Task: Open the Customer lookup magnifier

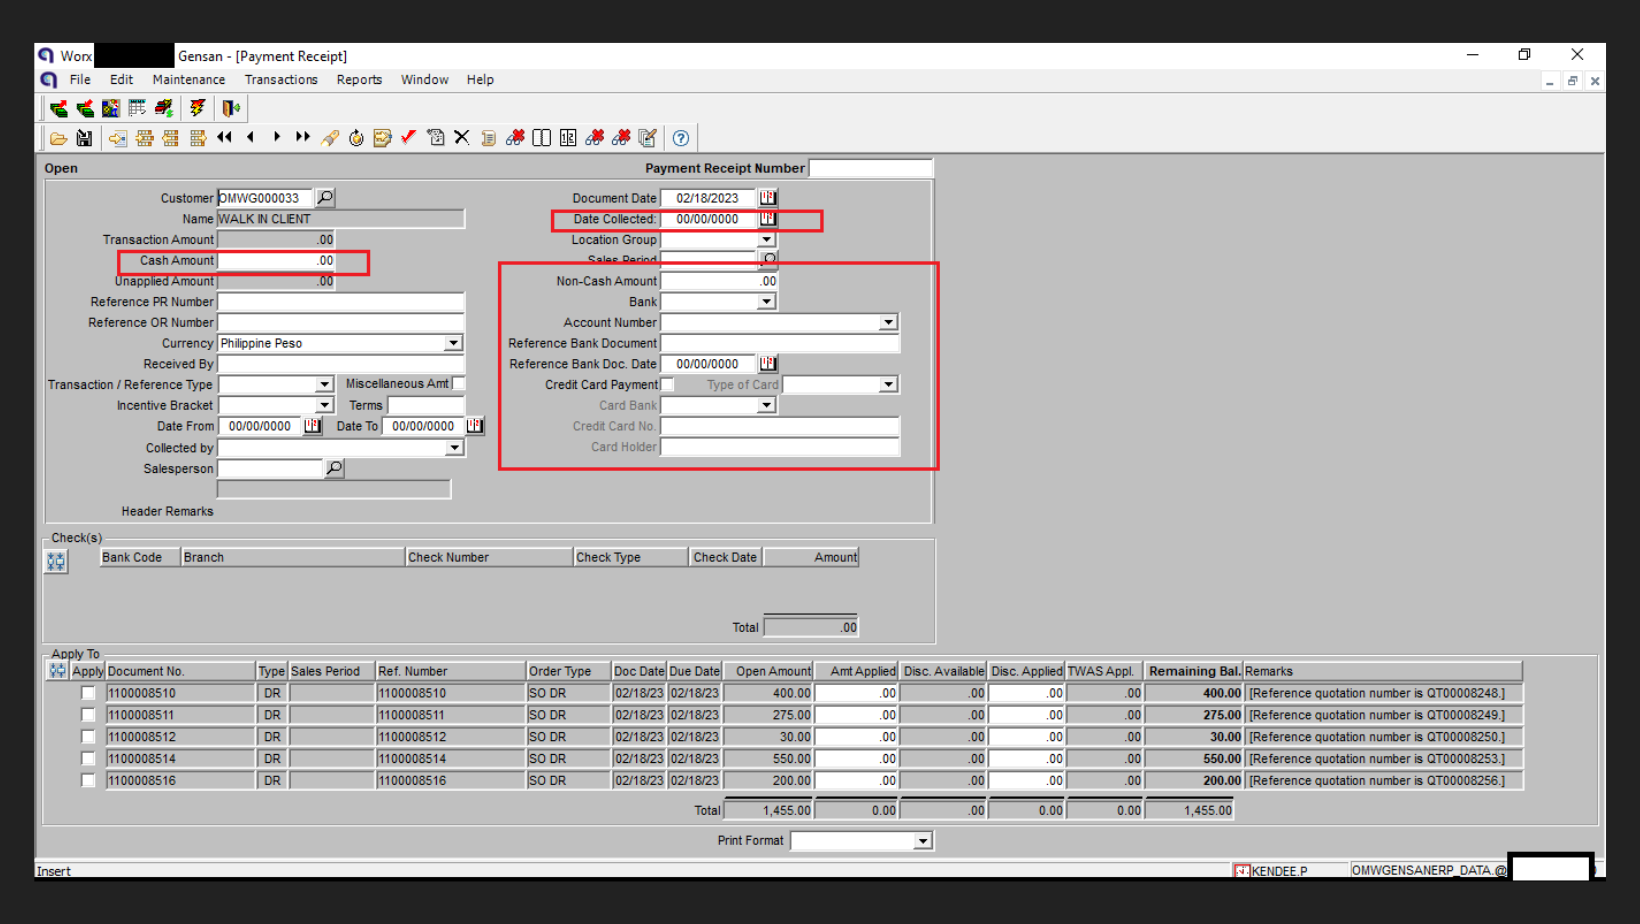Action: (325, 198)
